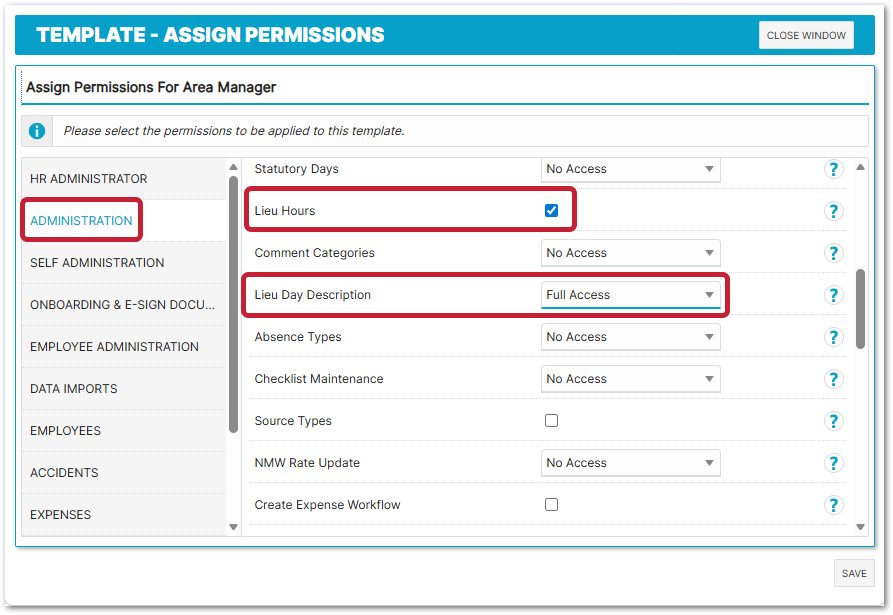Expand the Absence Types access dropdown
The width and height of the screenshot is (893, 615).
630,337
